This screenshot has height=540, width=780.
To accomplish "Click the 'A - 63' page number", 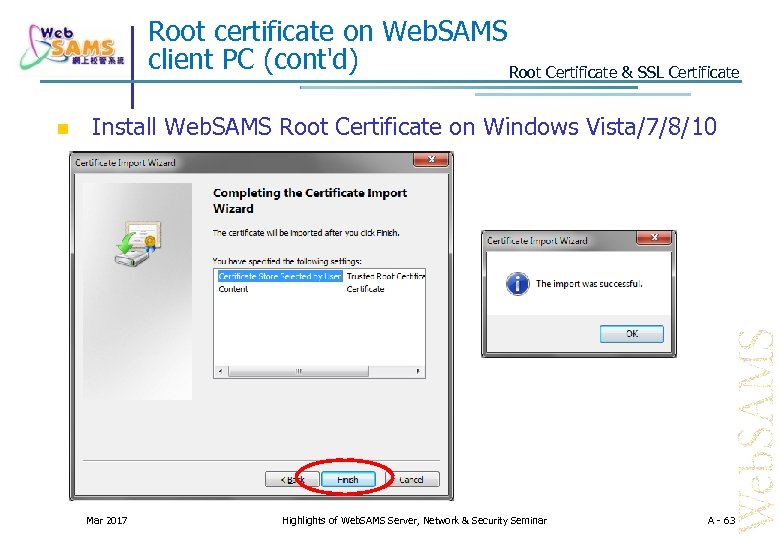I will pos(721,520).
